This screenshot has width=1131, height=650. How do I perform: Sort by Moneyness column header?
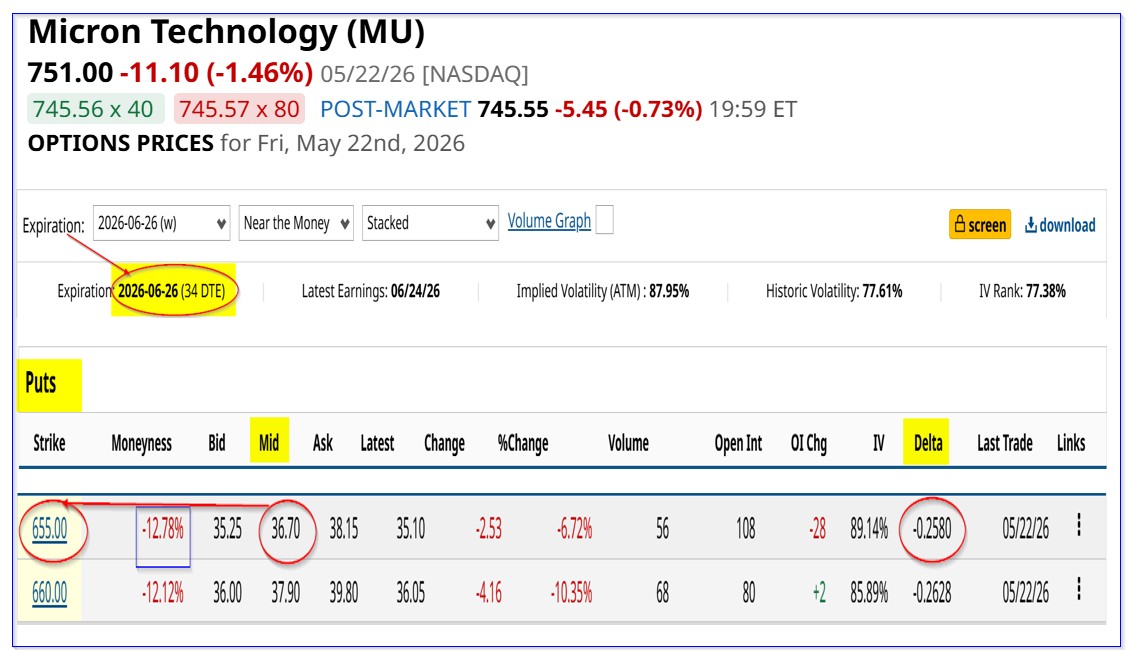(x=141, y=443)
